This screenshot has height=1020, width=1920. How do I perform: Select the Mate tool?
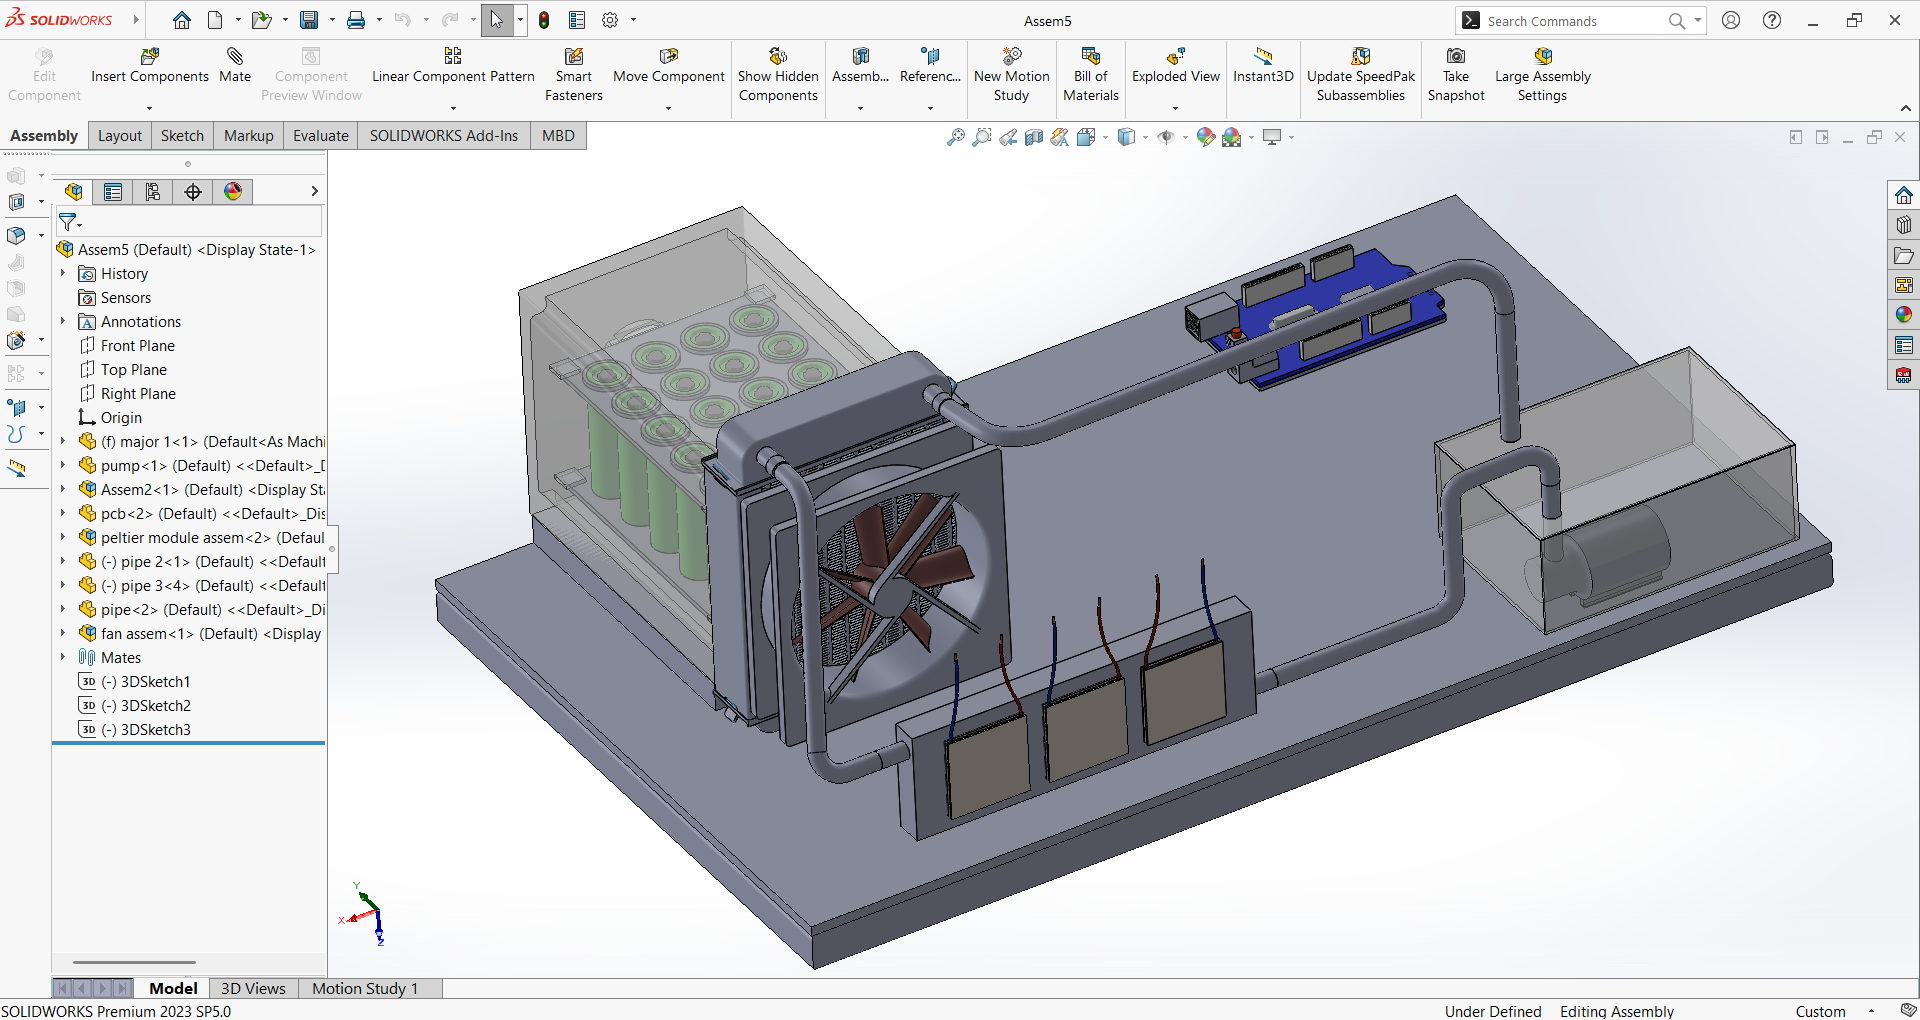point(235,57)
